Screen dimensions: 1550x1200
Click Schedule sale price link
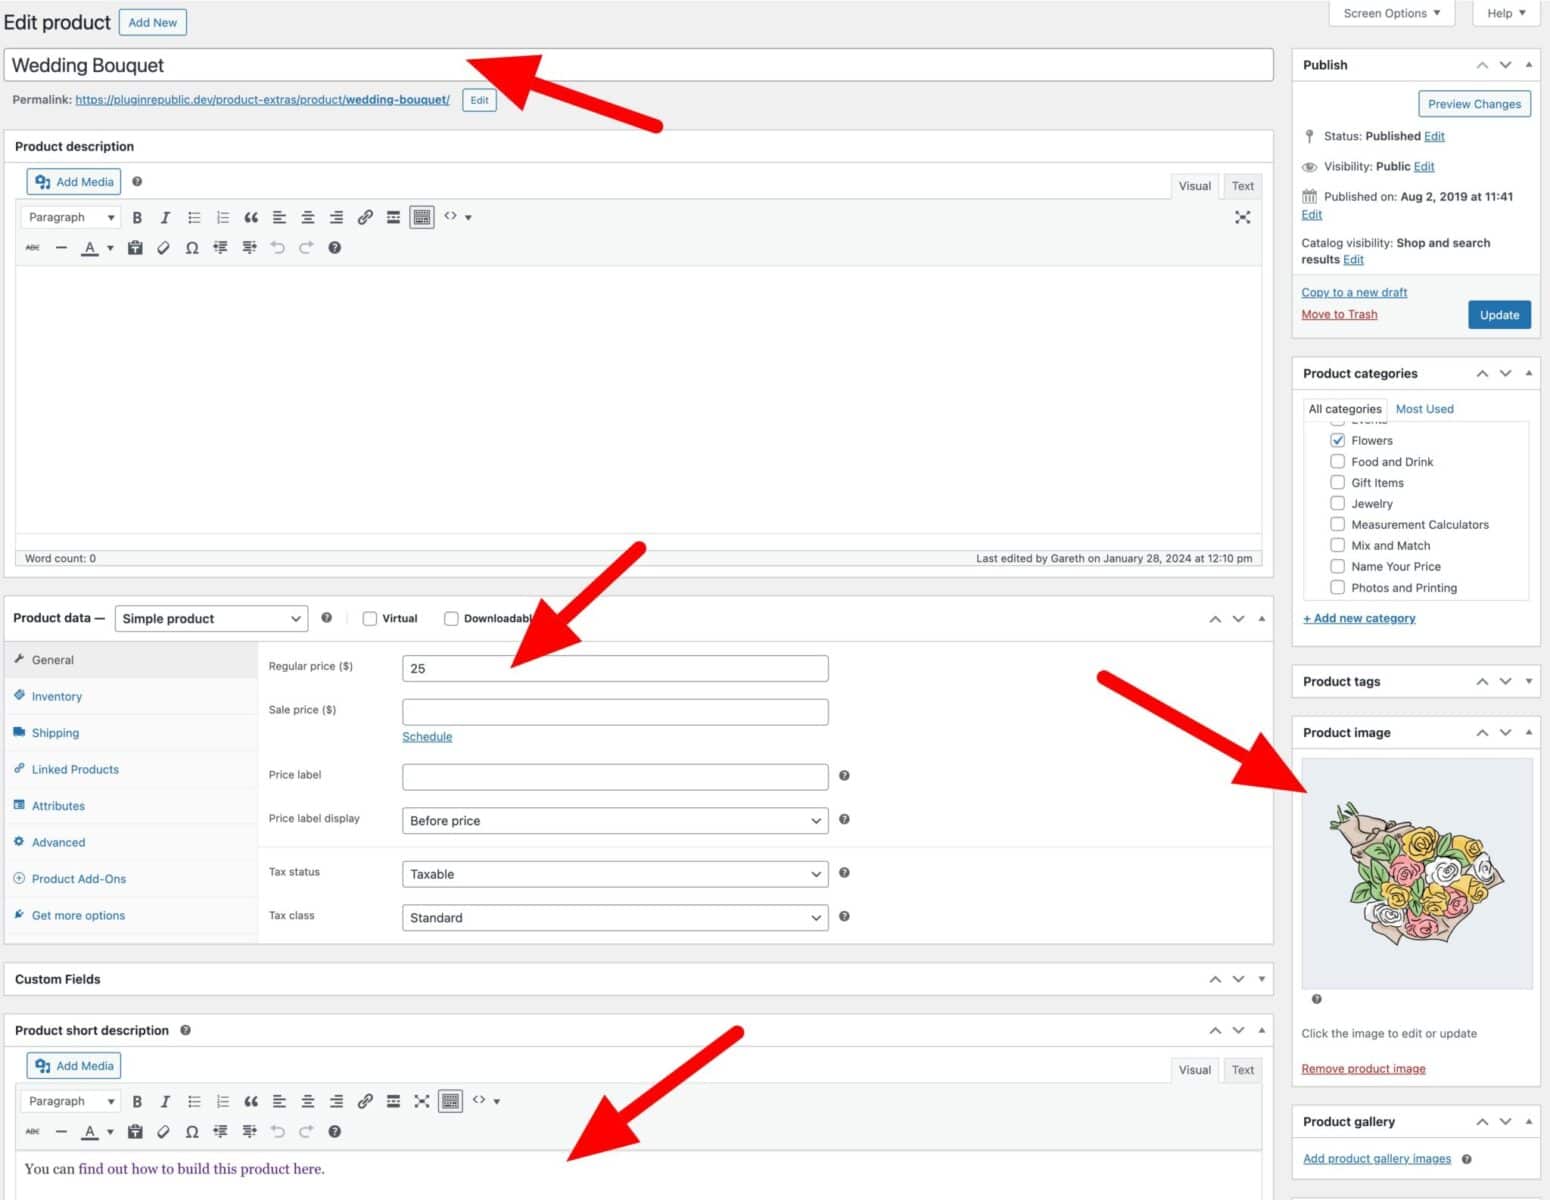click(427, 737)
